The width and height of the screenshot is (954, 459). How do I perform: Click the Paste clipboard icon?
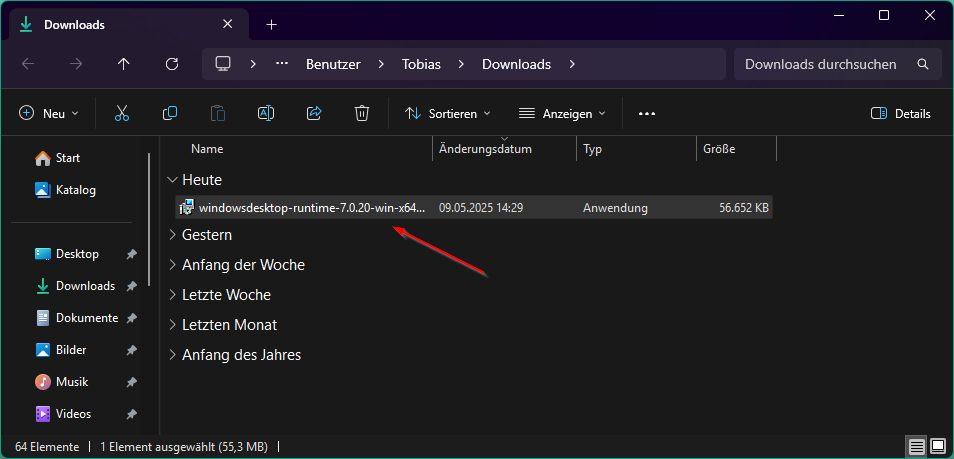pos(218,113)
